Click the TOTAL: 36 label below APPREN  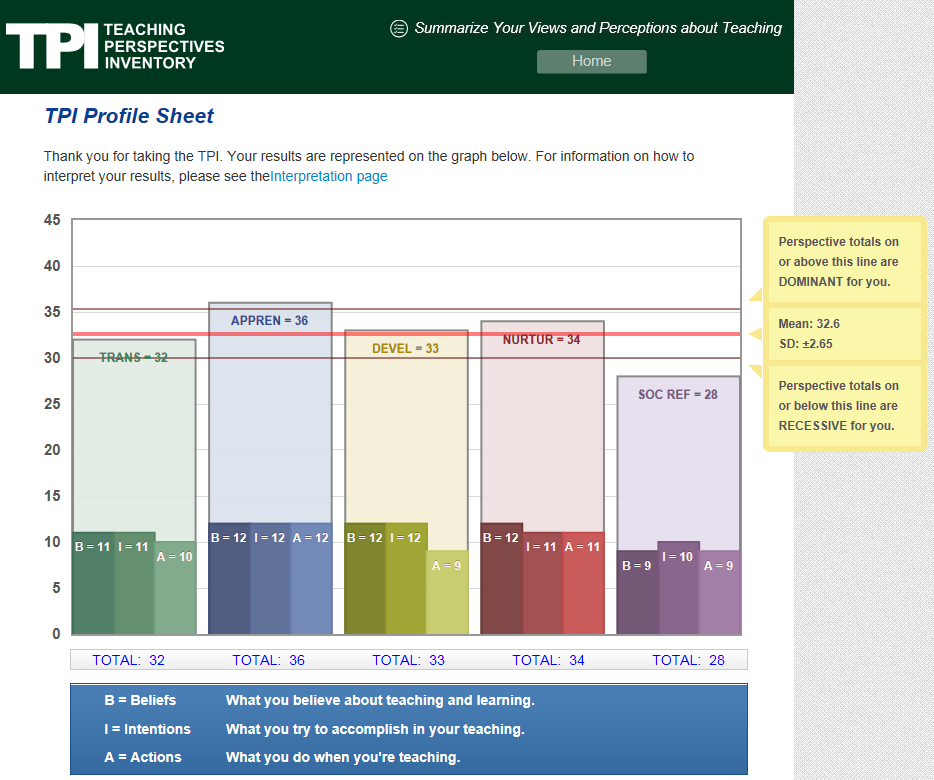coord(270,660)
